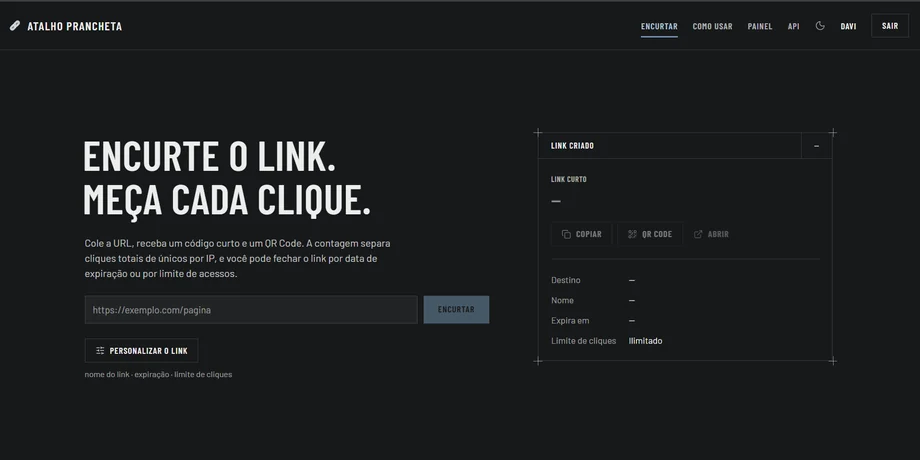Click the Expira em row label
The image size is (920, 460).
coord(570,320)
